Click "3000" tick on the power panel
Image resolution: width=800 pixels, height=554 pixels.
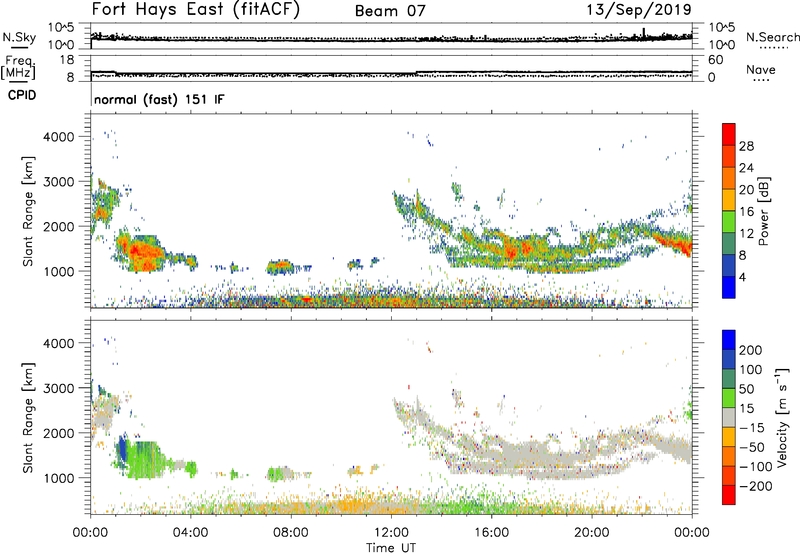(59, 182)
